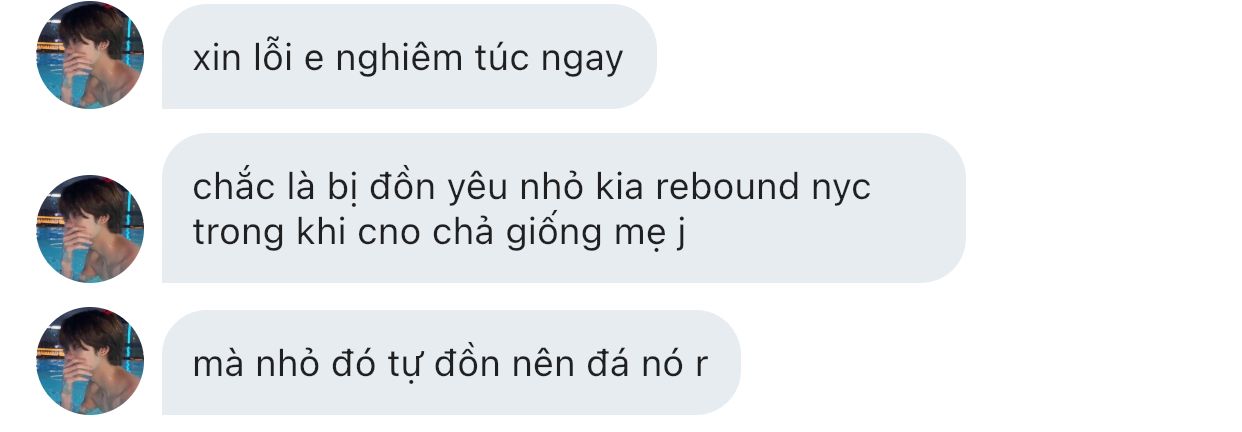1242x432 pixels.
Task: Select profile picture beside 'mà nhỏ đó tự đồn' message
Action: pyautogui.click(x=90, y=361)
